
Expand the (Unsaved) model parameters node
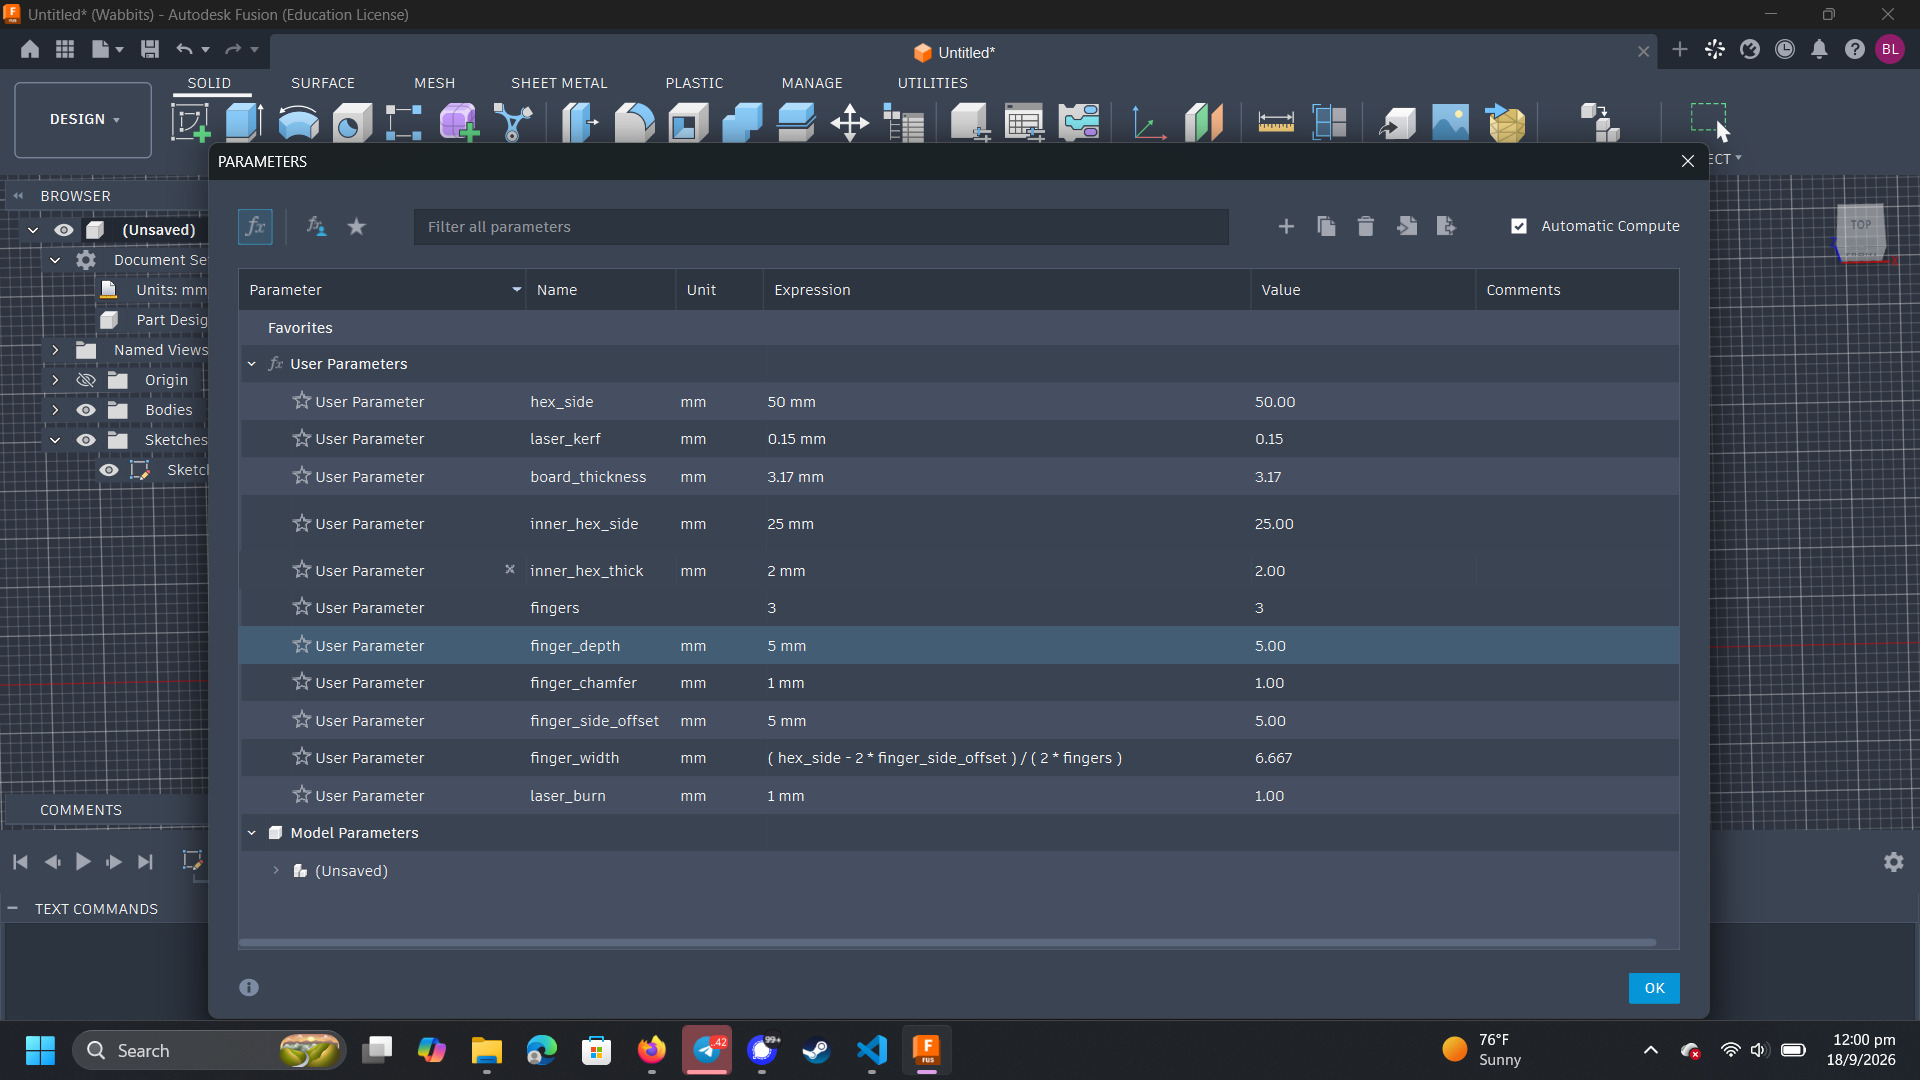coord(276,871)
